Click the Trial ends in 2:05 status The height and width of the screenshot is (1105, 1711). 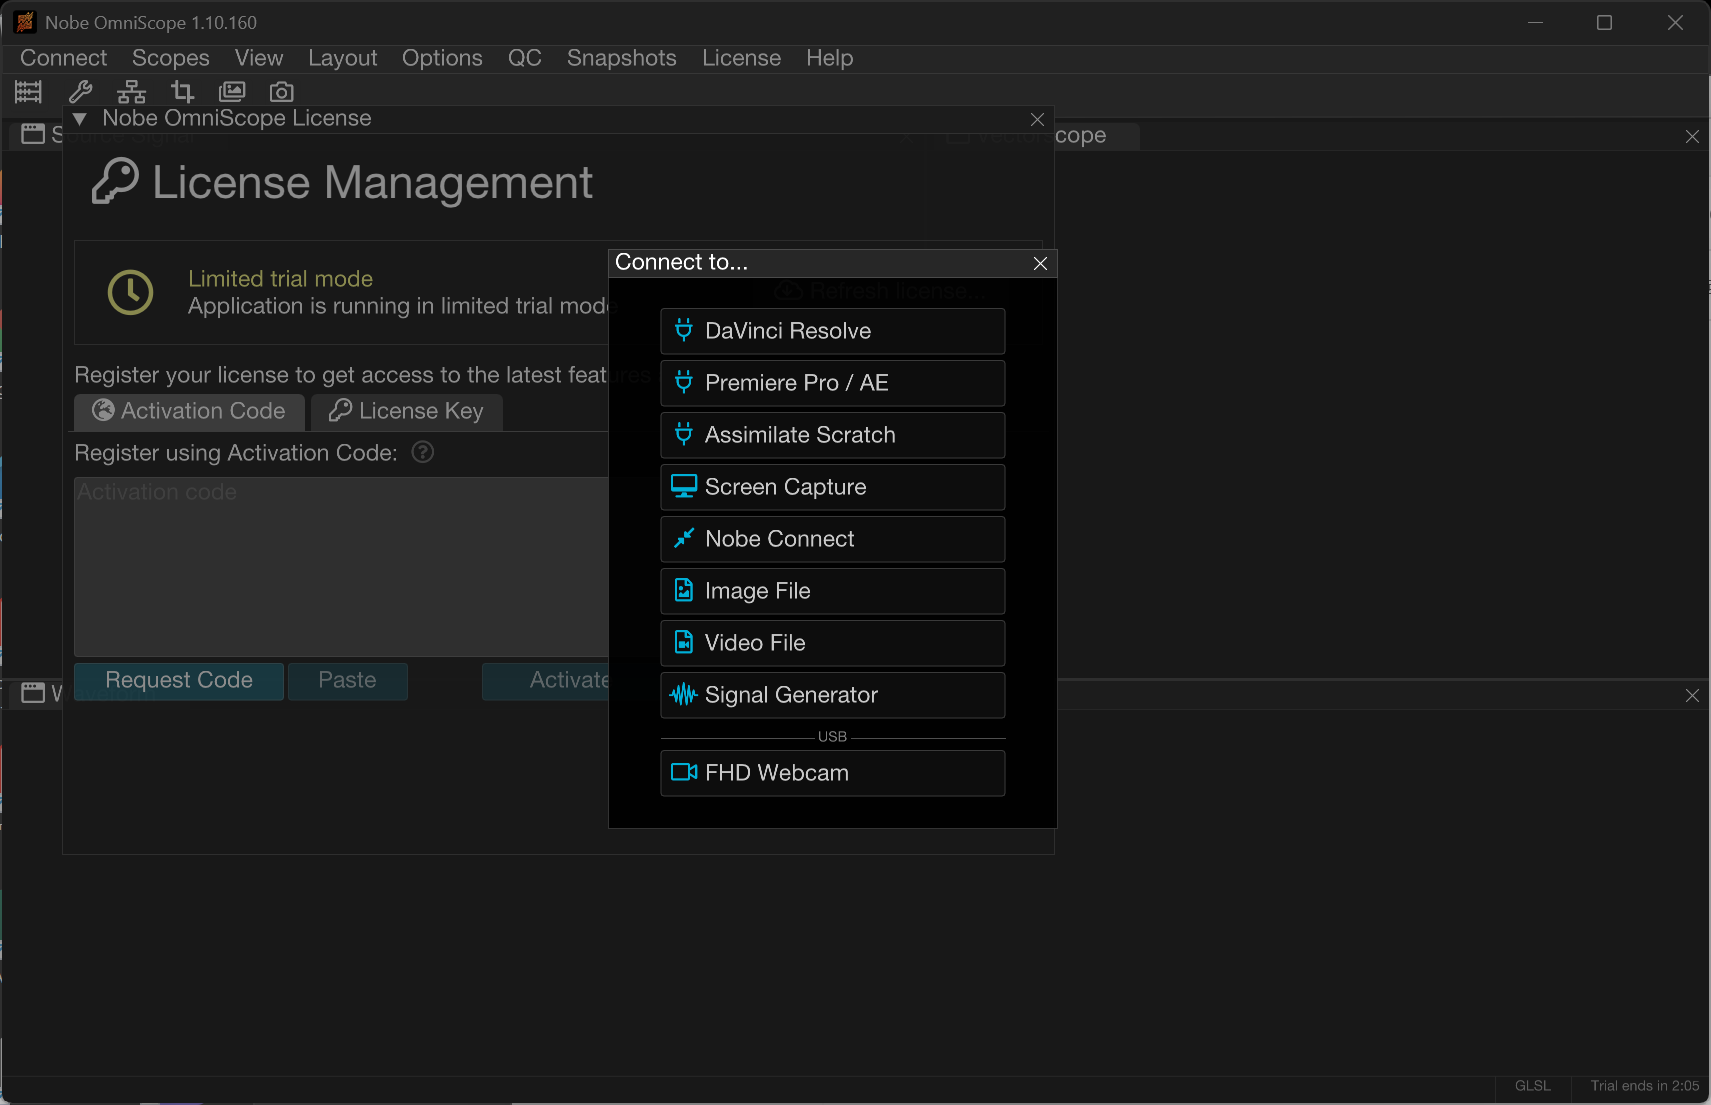[1645, 1086]
